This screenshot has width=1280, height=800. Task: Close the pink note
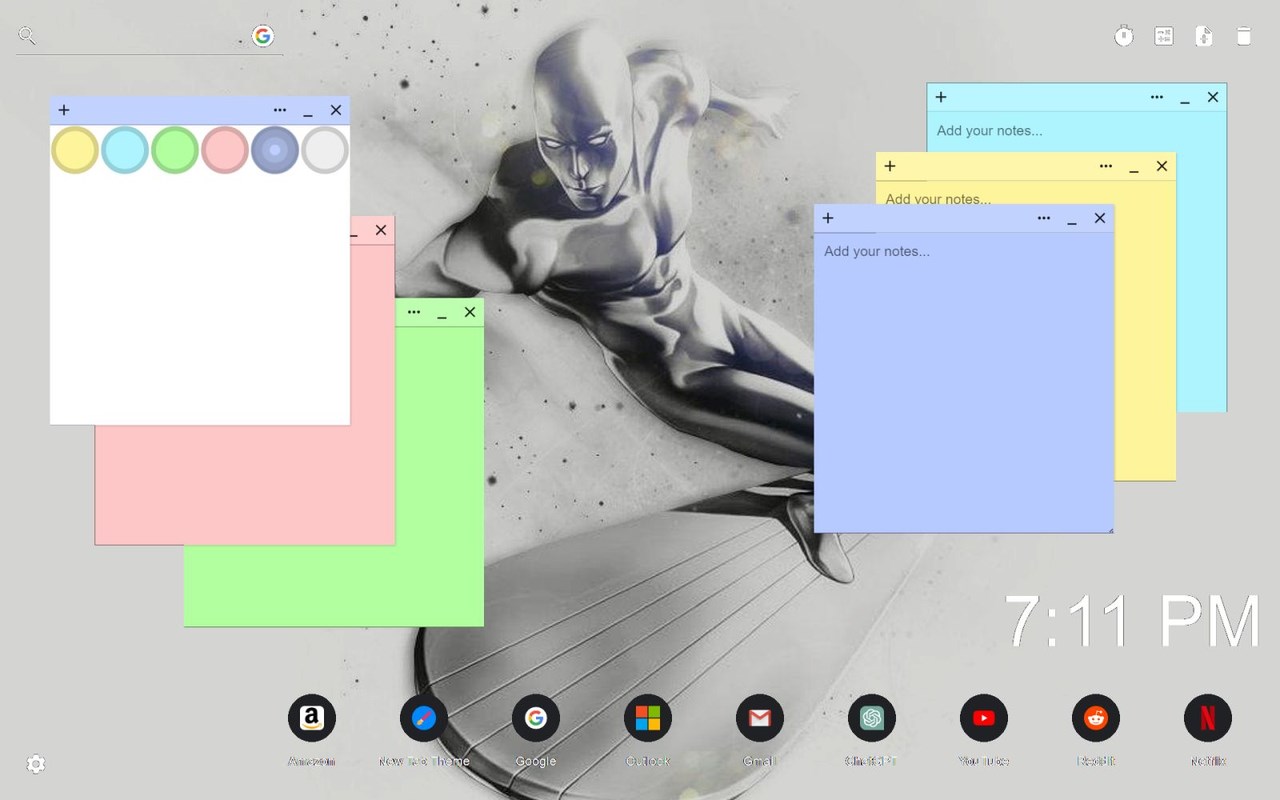click(x=381, y=230)
